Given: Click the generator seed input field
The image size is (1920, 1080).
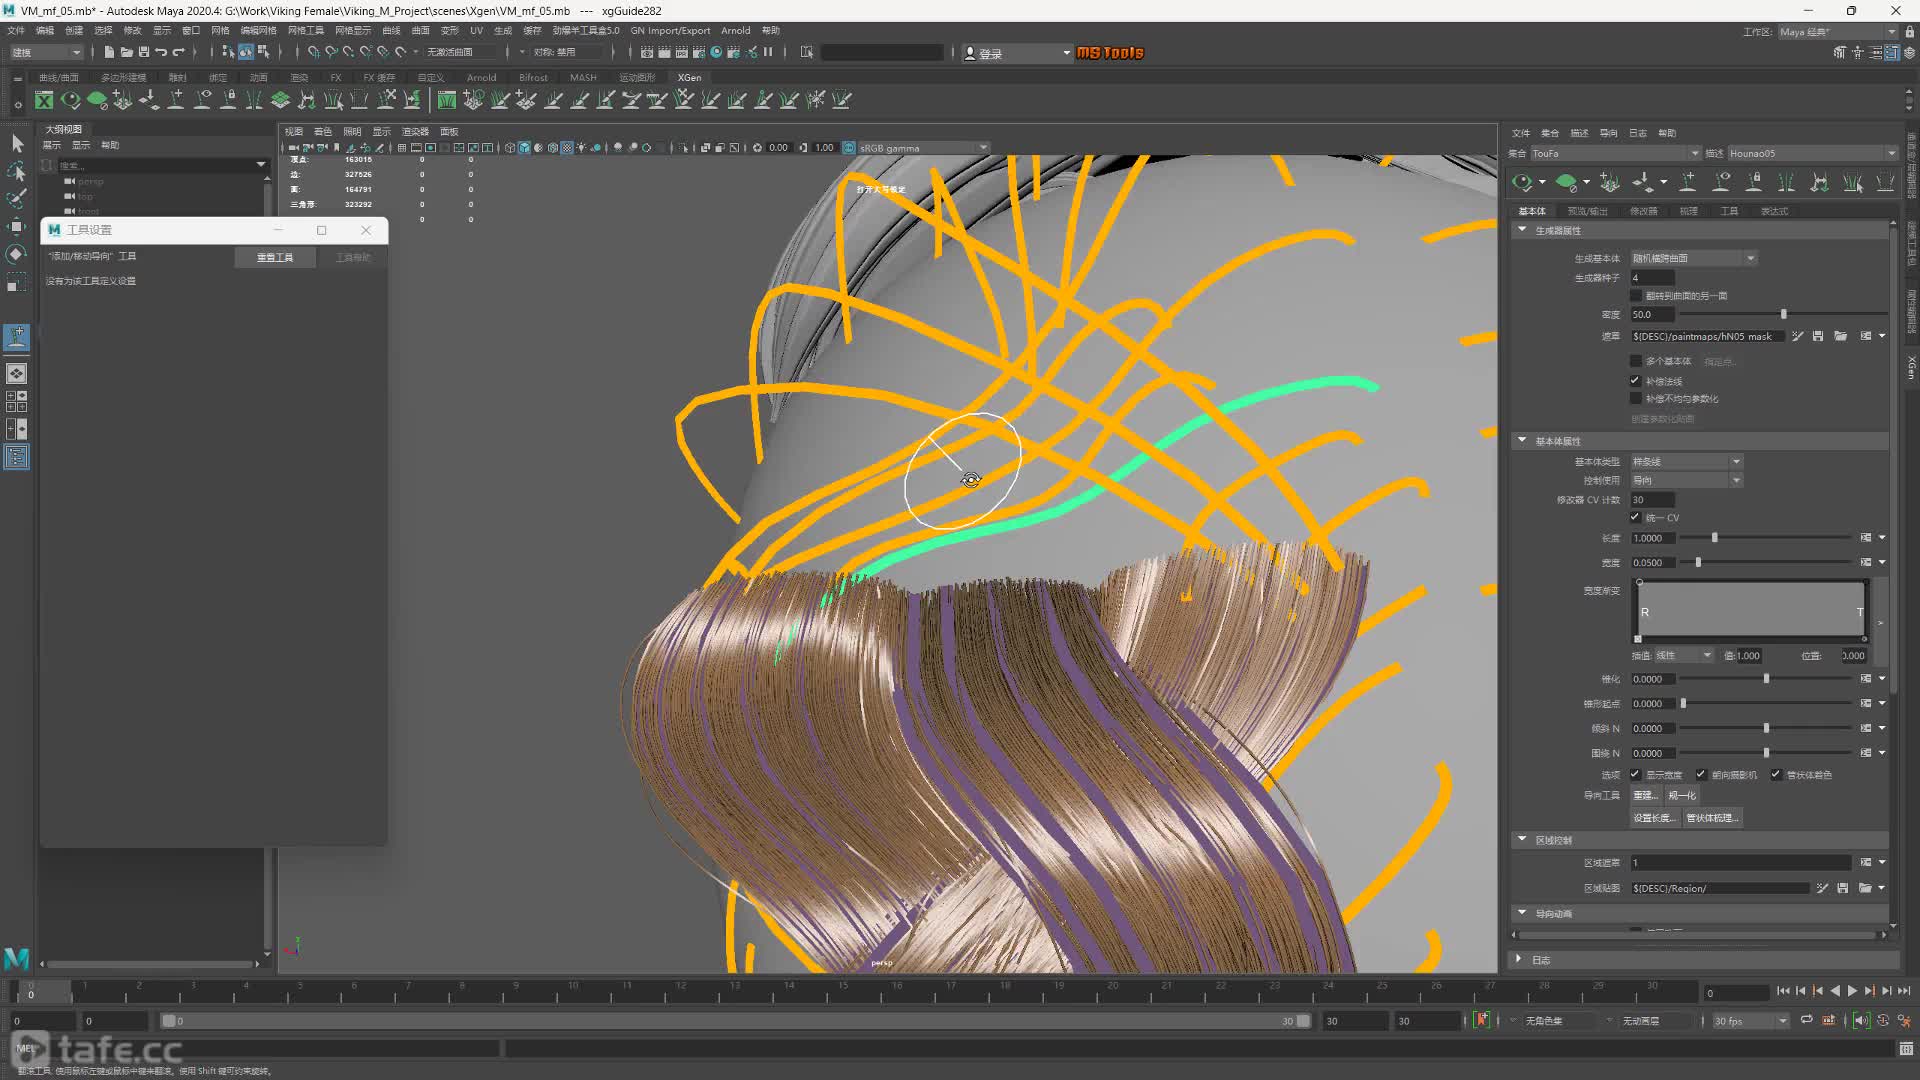Looking at the screenshot, I should (x=1652, y=278).
